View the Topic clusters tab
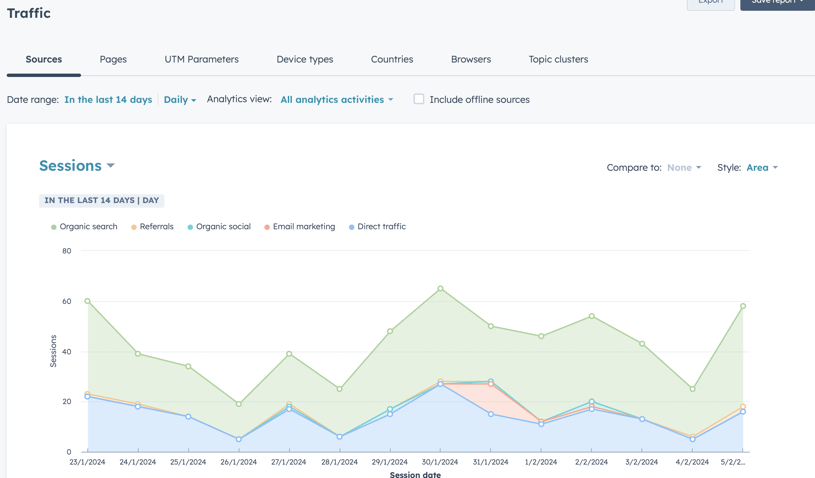 click(x=558, y=59)
